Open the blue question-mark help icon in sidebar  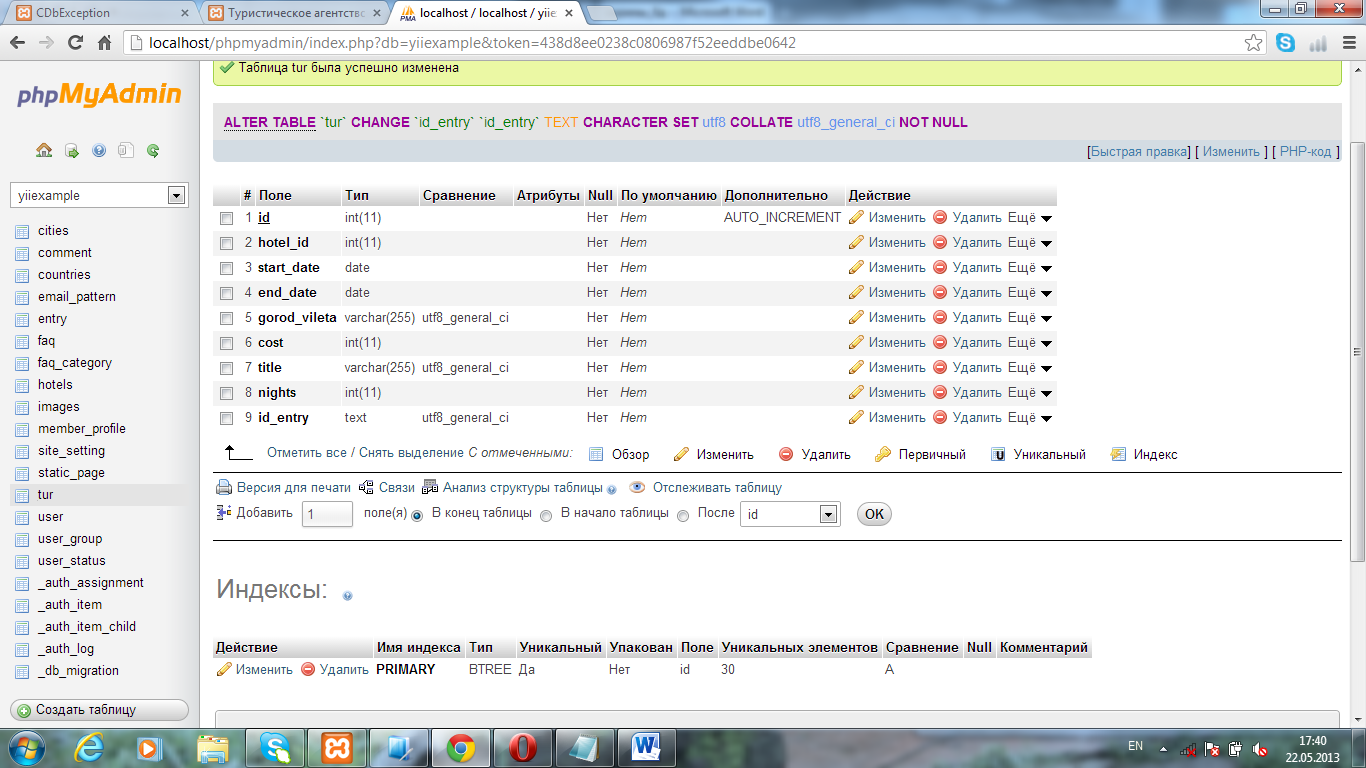pyautogui.click(x=99, y=151)
